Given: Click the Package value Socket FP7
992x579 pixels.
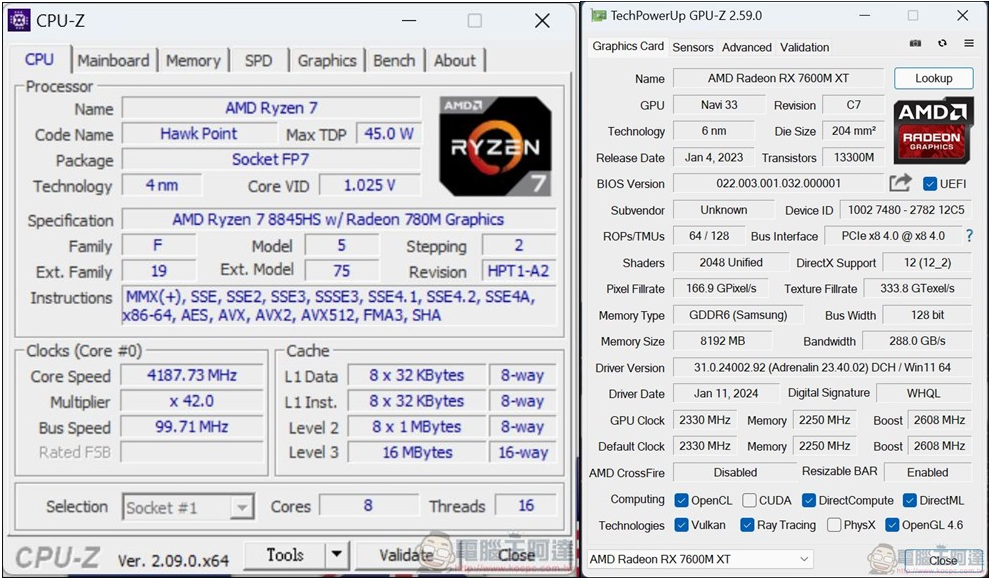Looking at the screenshot, I should [271, 159].
